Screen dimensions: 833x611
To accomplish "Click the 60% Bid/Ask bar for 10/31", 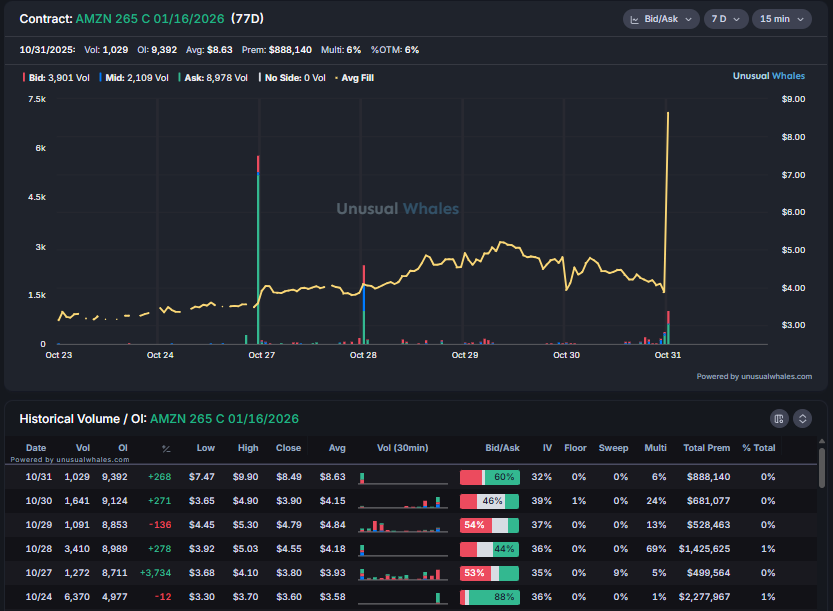I will pos(489,477).
